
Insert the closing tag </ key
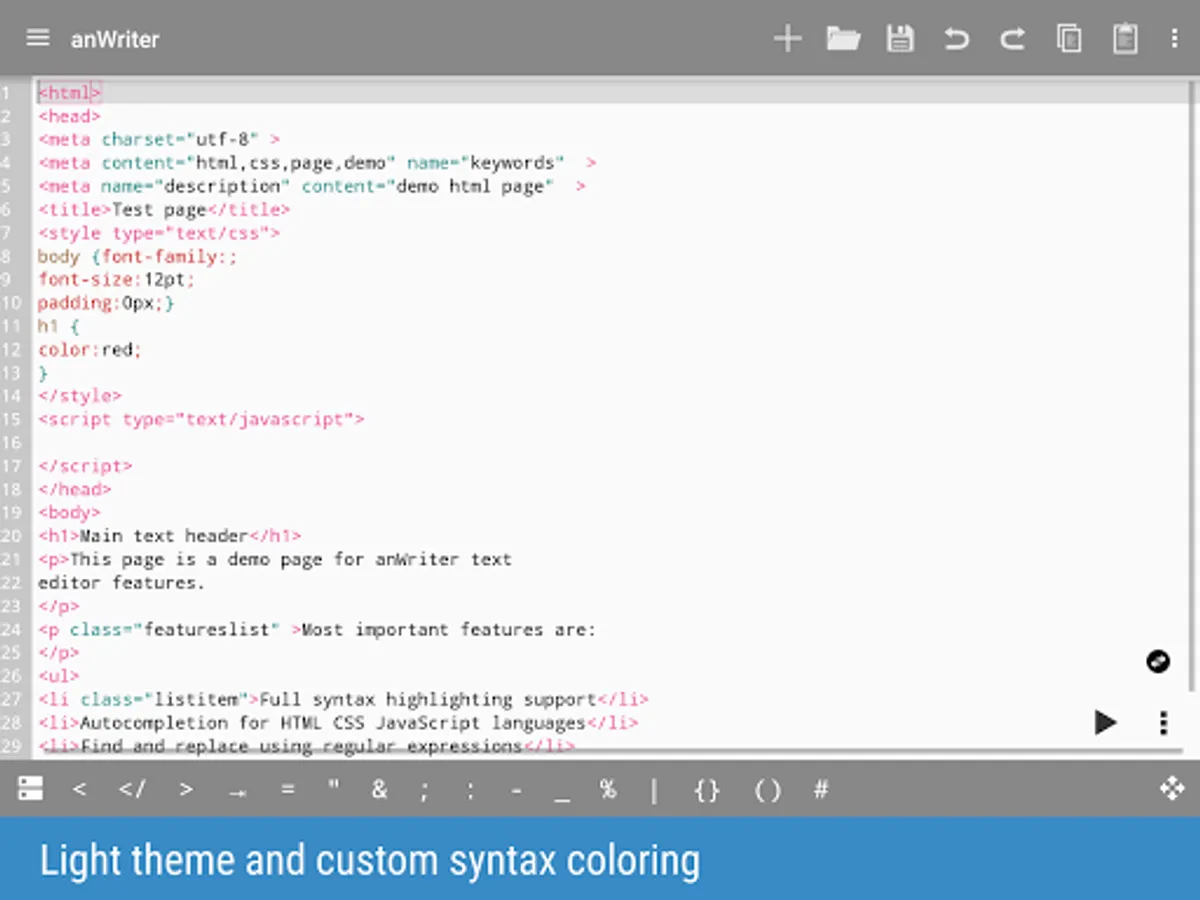tap(132, 789)
